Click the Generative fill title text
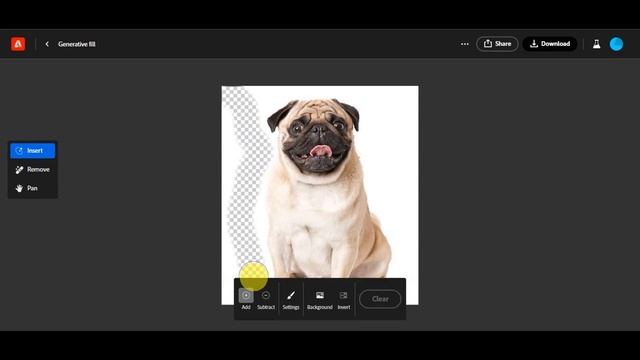The height and width of the screenshot is (360, 640). tap(77, 44)
